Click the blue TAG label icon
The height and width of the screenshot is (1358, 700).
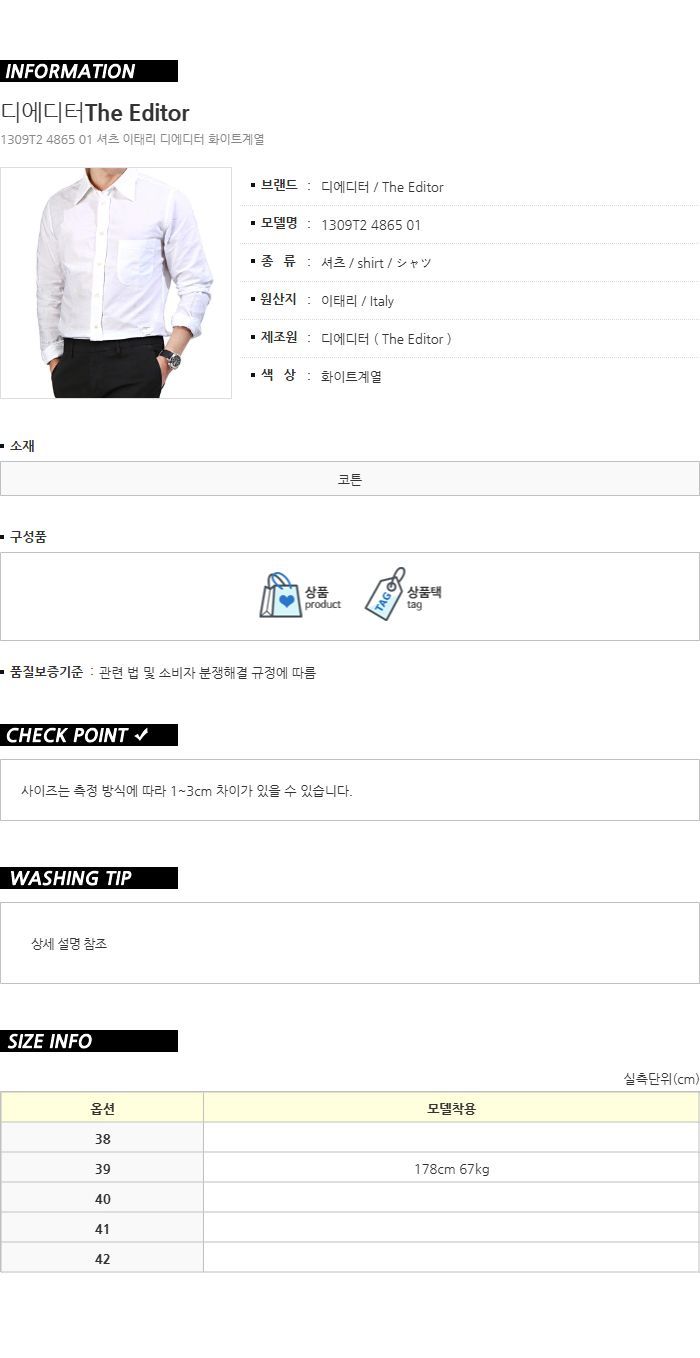pos(384,594)
